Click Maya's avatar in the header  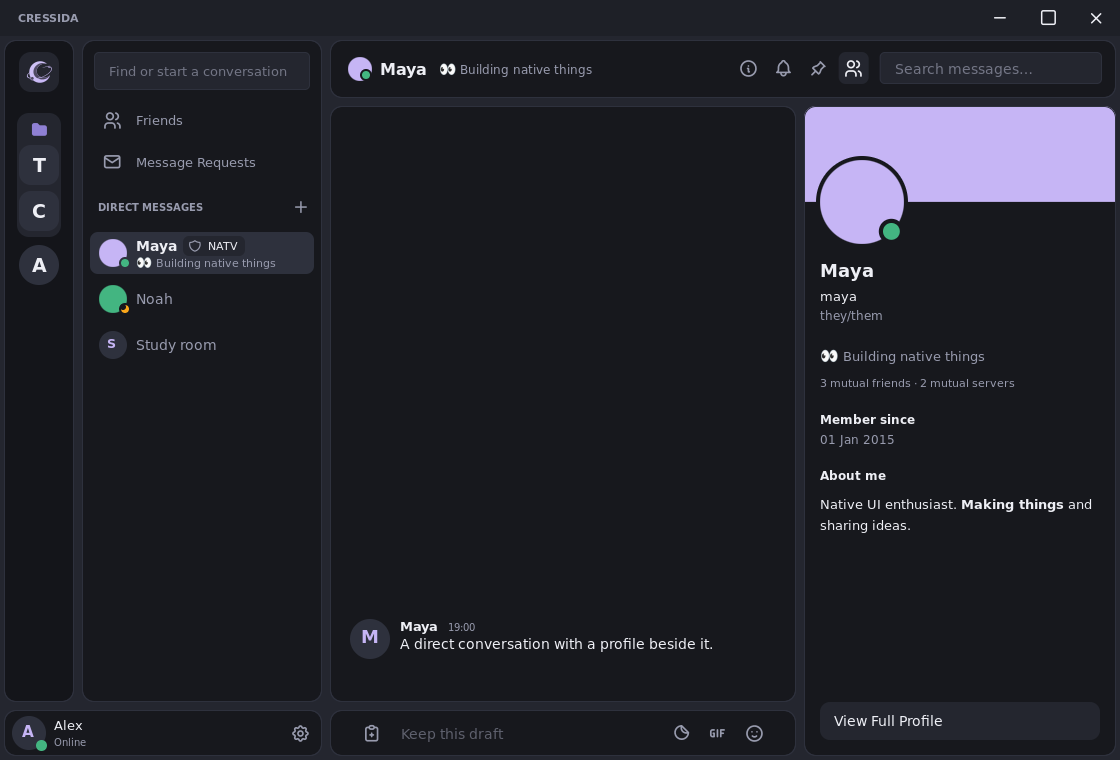pyautogui.click(x=360, y=69)
